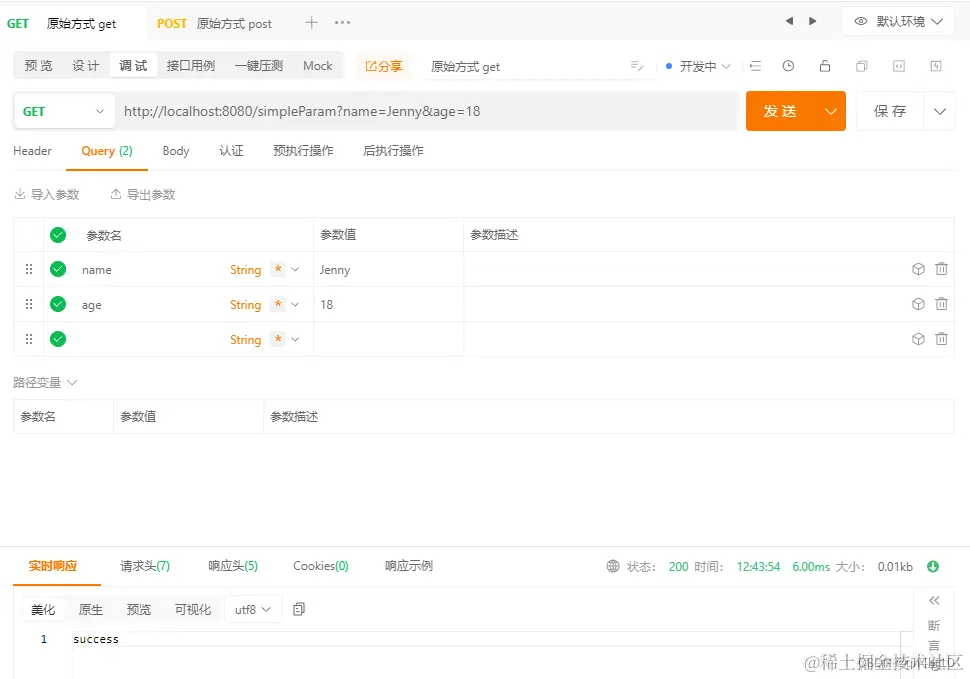Open type dropdown chevron for age row
The width and height of the screenshot is (970, 679).
[295, 304]
